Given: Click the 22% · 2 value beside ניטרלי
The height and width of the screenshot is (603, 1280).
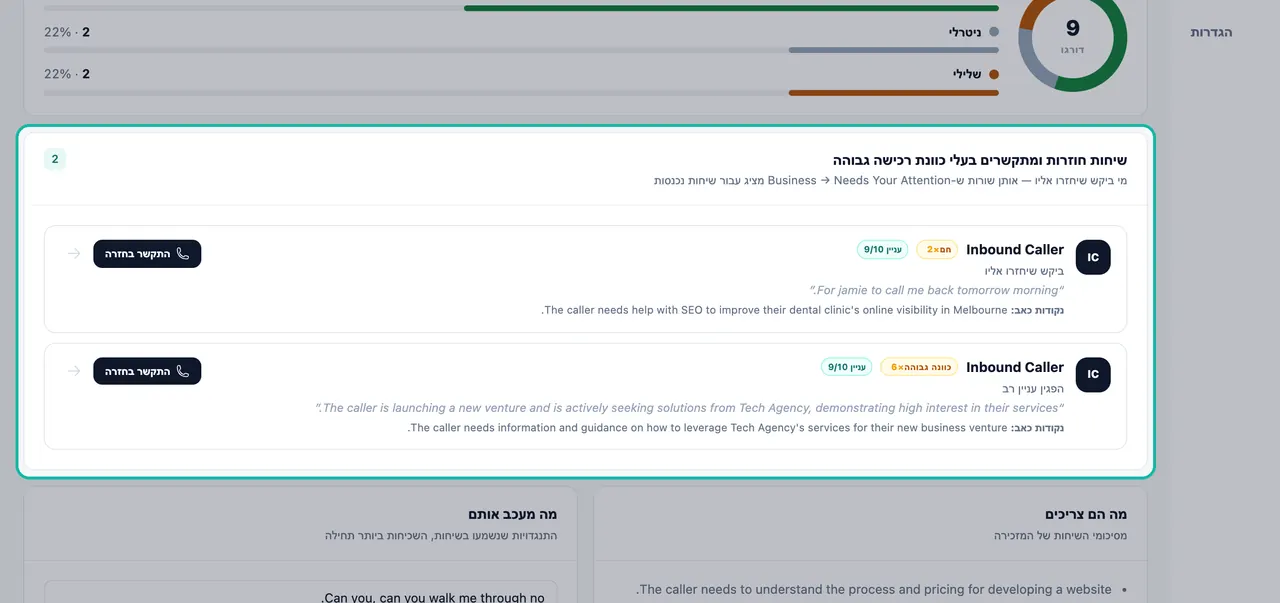Looking at the screenshot, I should tap(67, 32).
